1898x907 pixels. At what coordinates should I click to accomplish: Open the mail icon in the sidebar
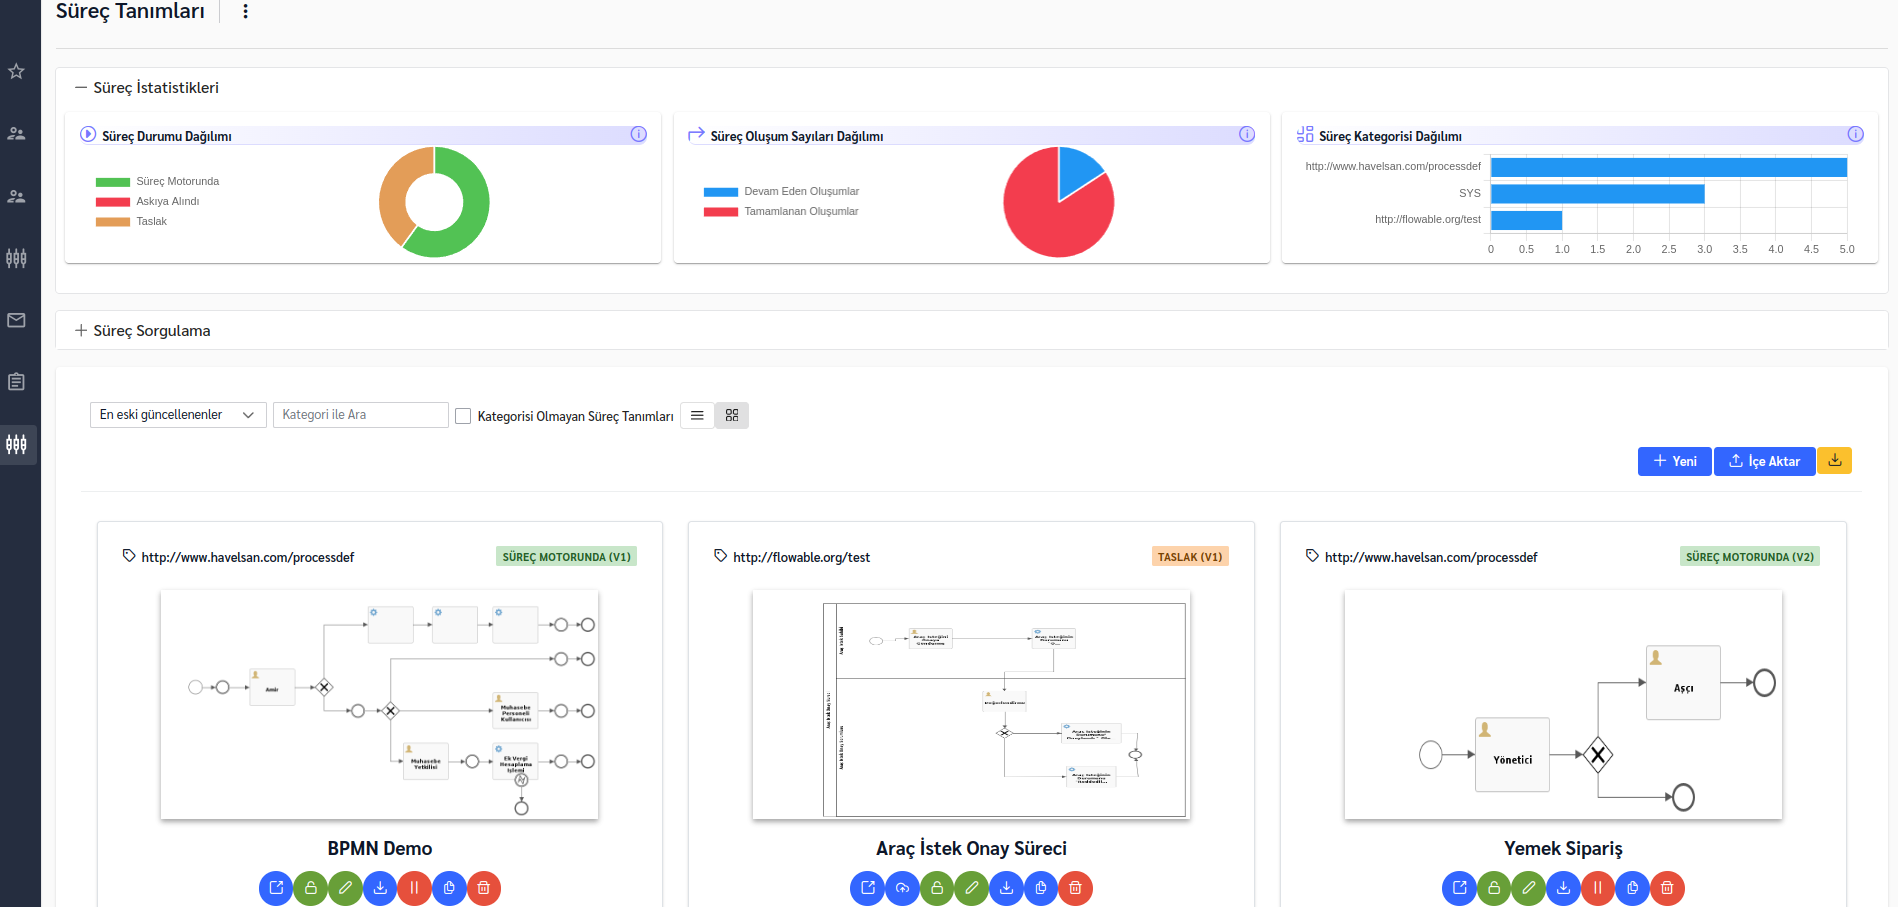pyautogui.click(x=17, y=320)
